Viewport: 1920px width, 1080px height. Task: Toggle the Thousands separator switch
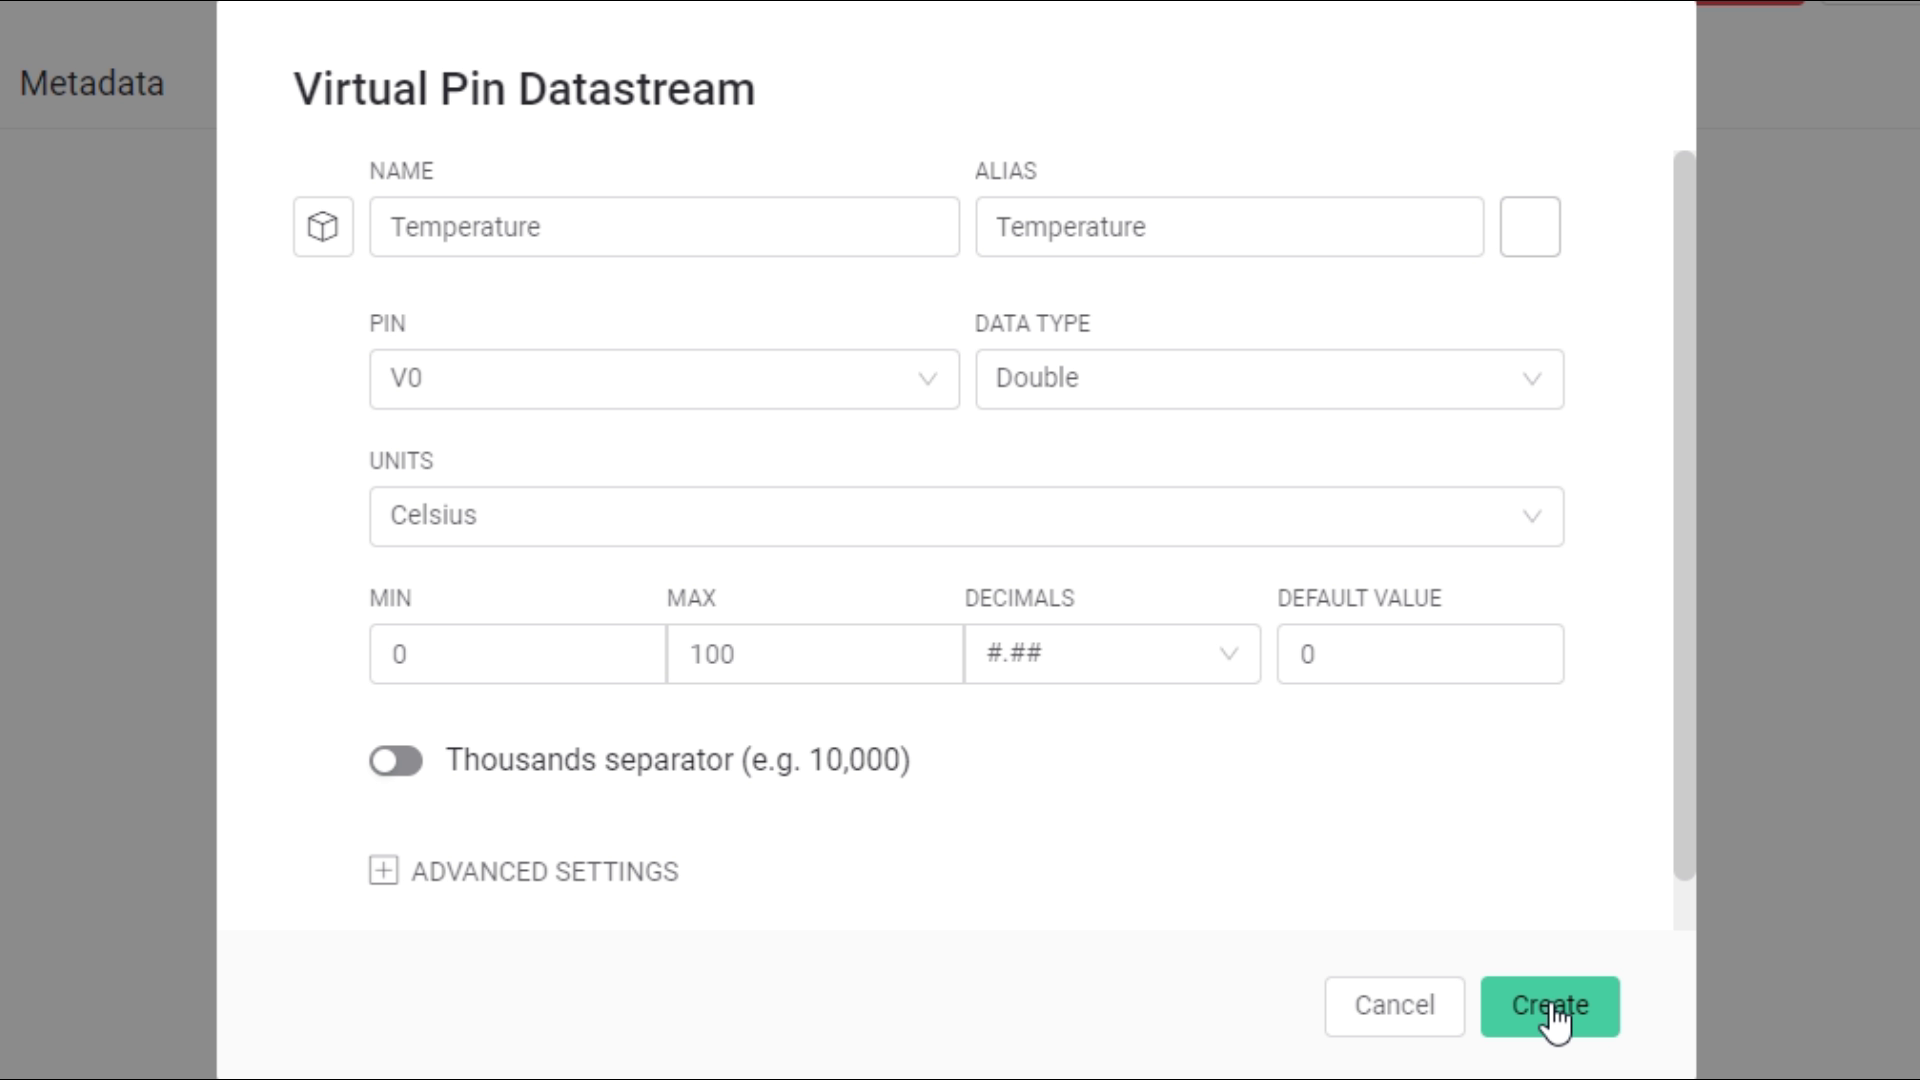396,761
